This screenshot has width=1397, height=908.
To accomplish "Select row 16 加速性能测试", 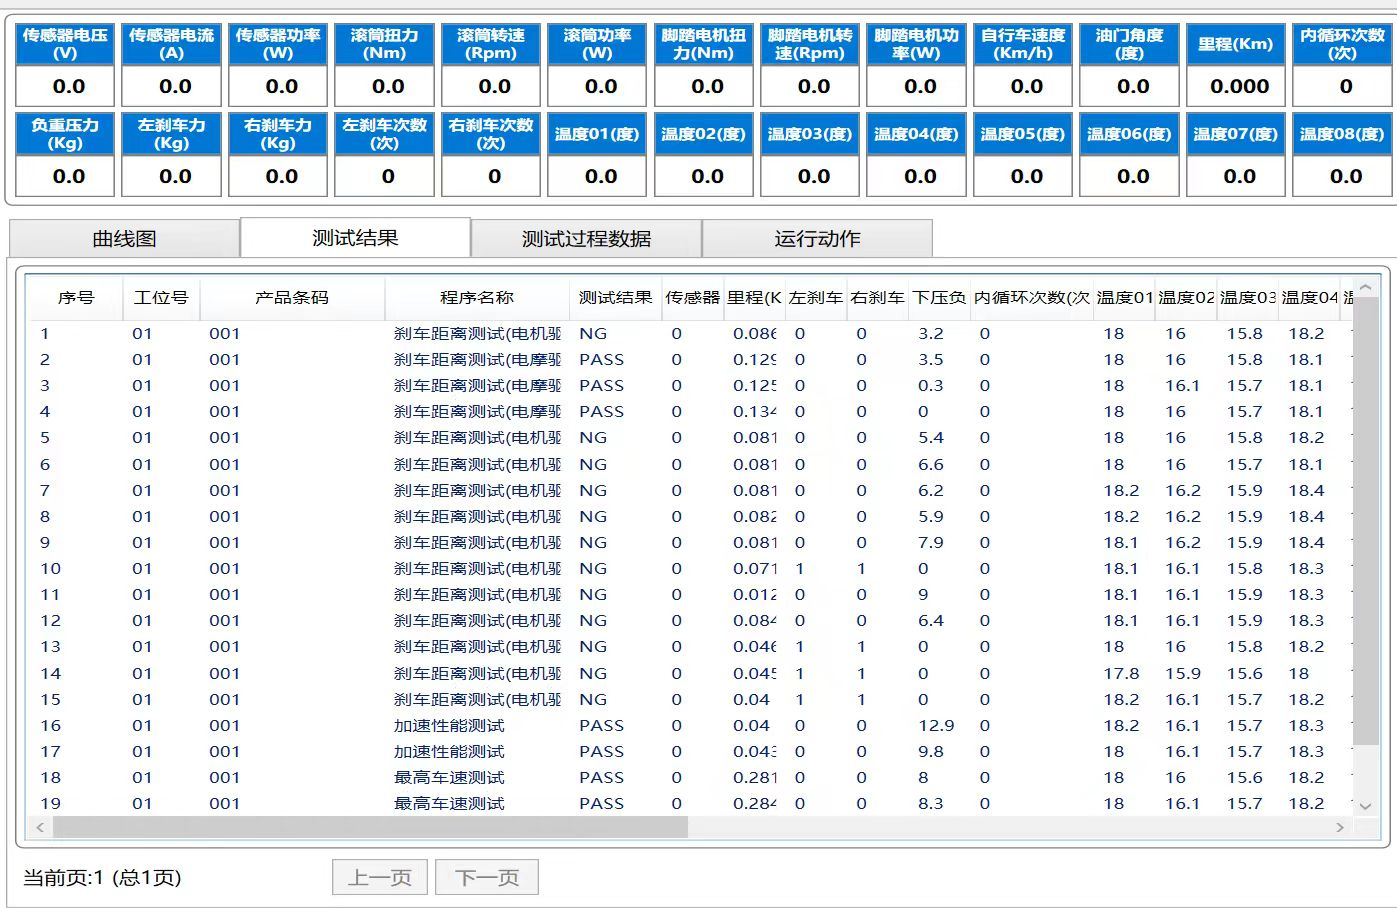I will tap(449, 726).
